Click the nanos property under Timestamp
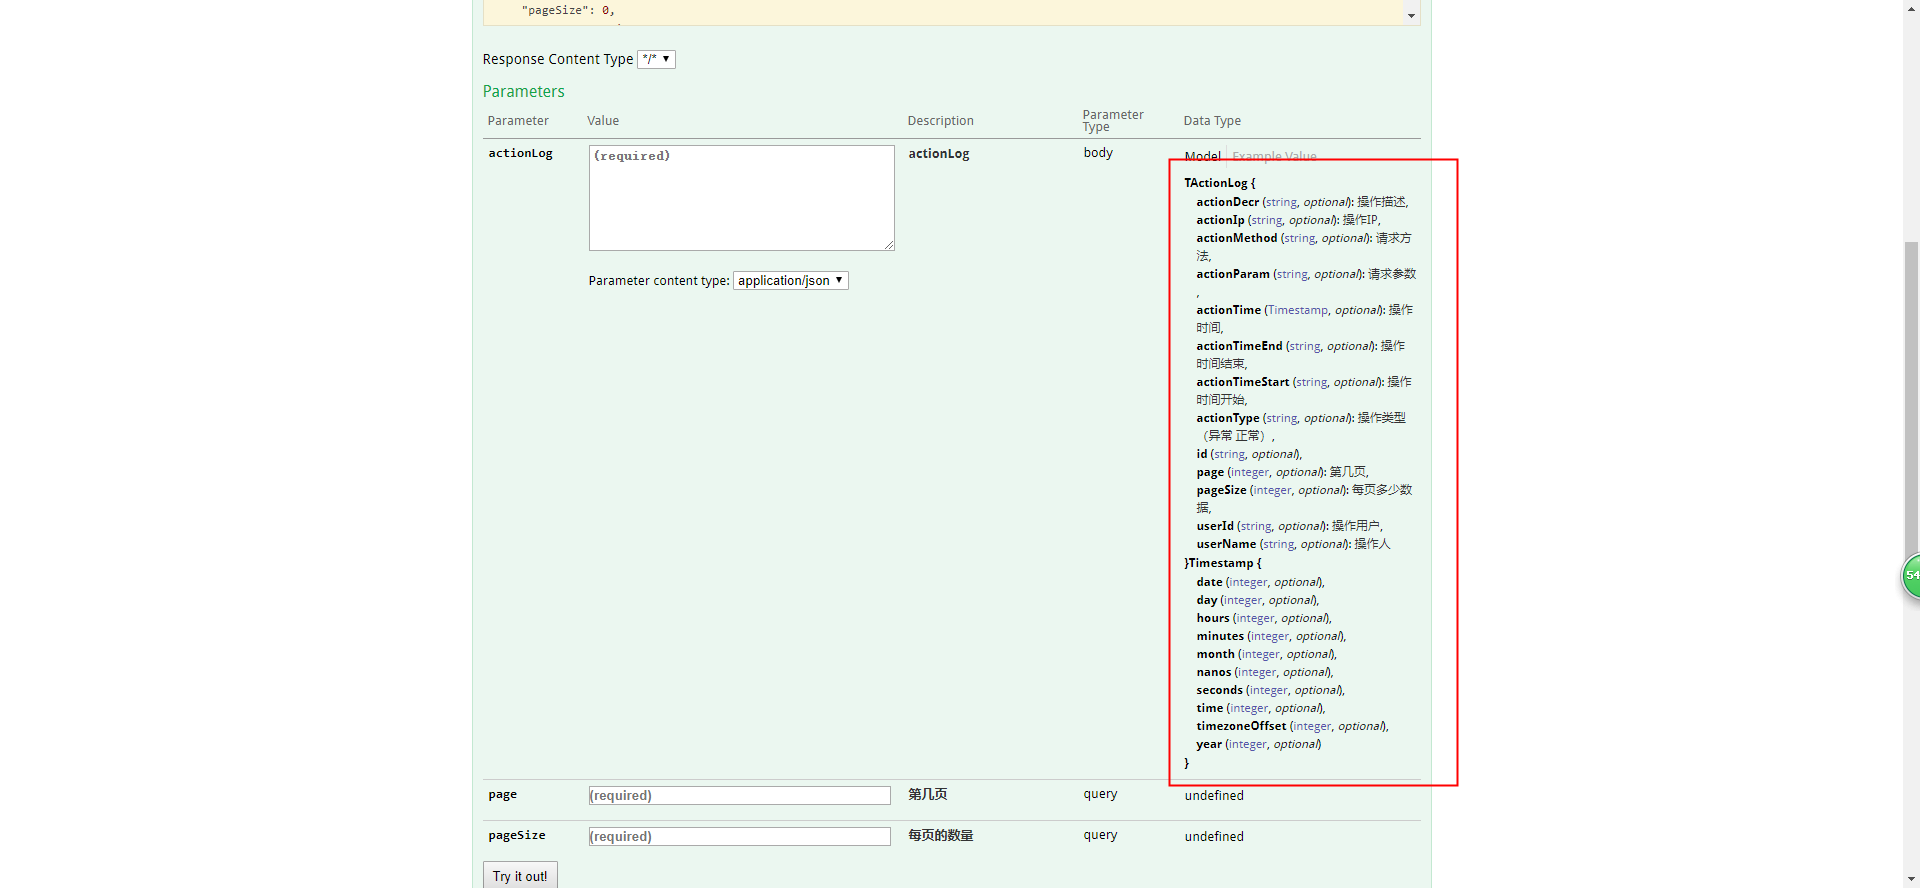 pos(1213,672)
